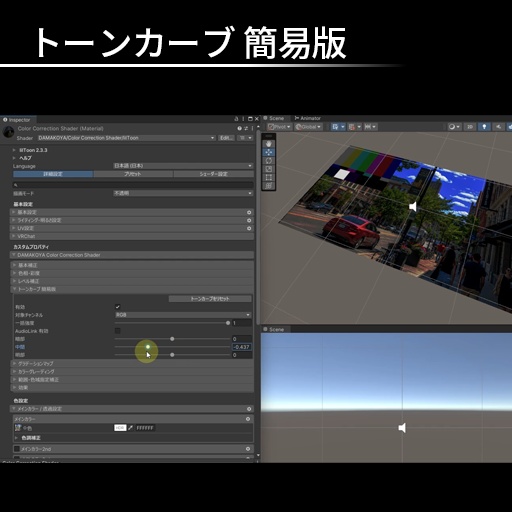Open the Shader dropdown
This screenshot has width=512, height=512.
click(126, 138)
